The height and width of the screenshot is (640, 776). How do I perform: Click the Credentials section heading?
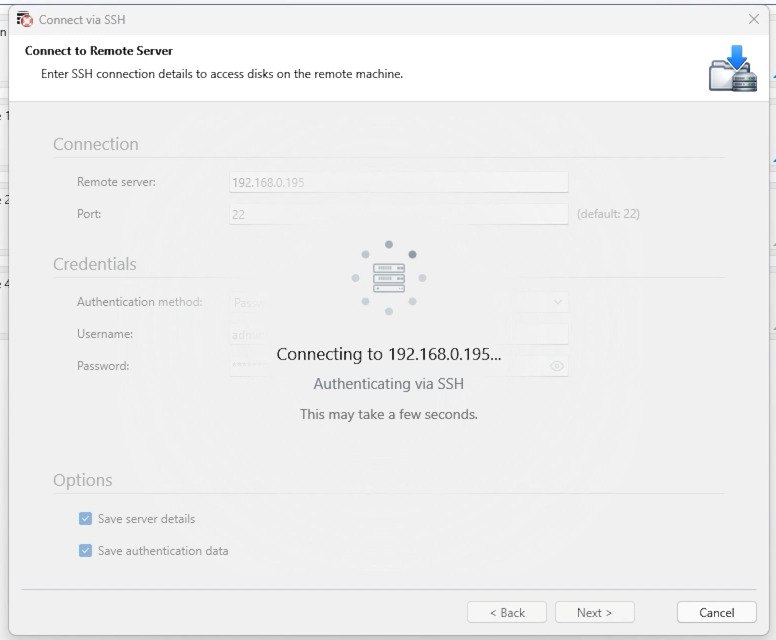click(x=95, y=264)
